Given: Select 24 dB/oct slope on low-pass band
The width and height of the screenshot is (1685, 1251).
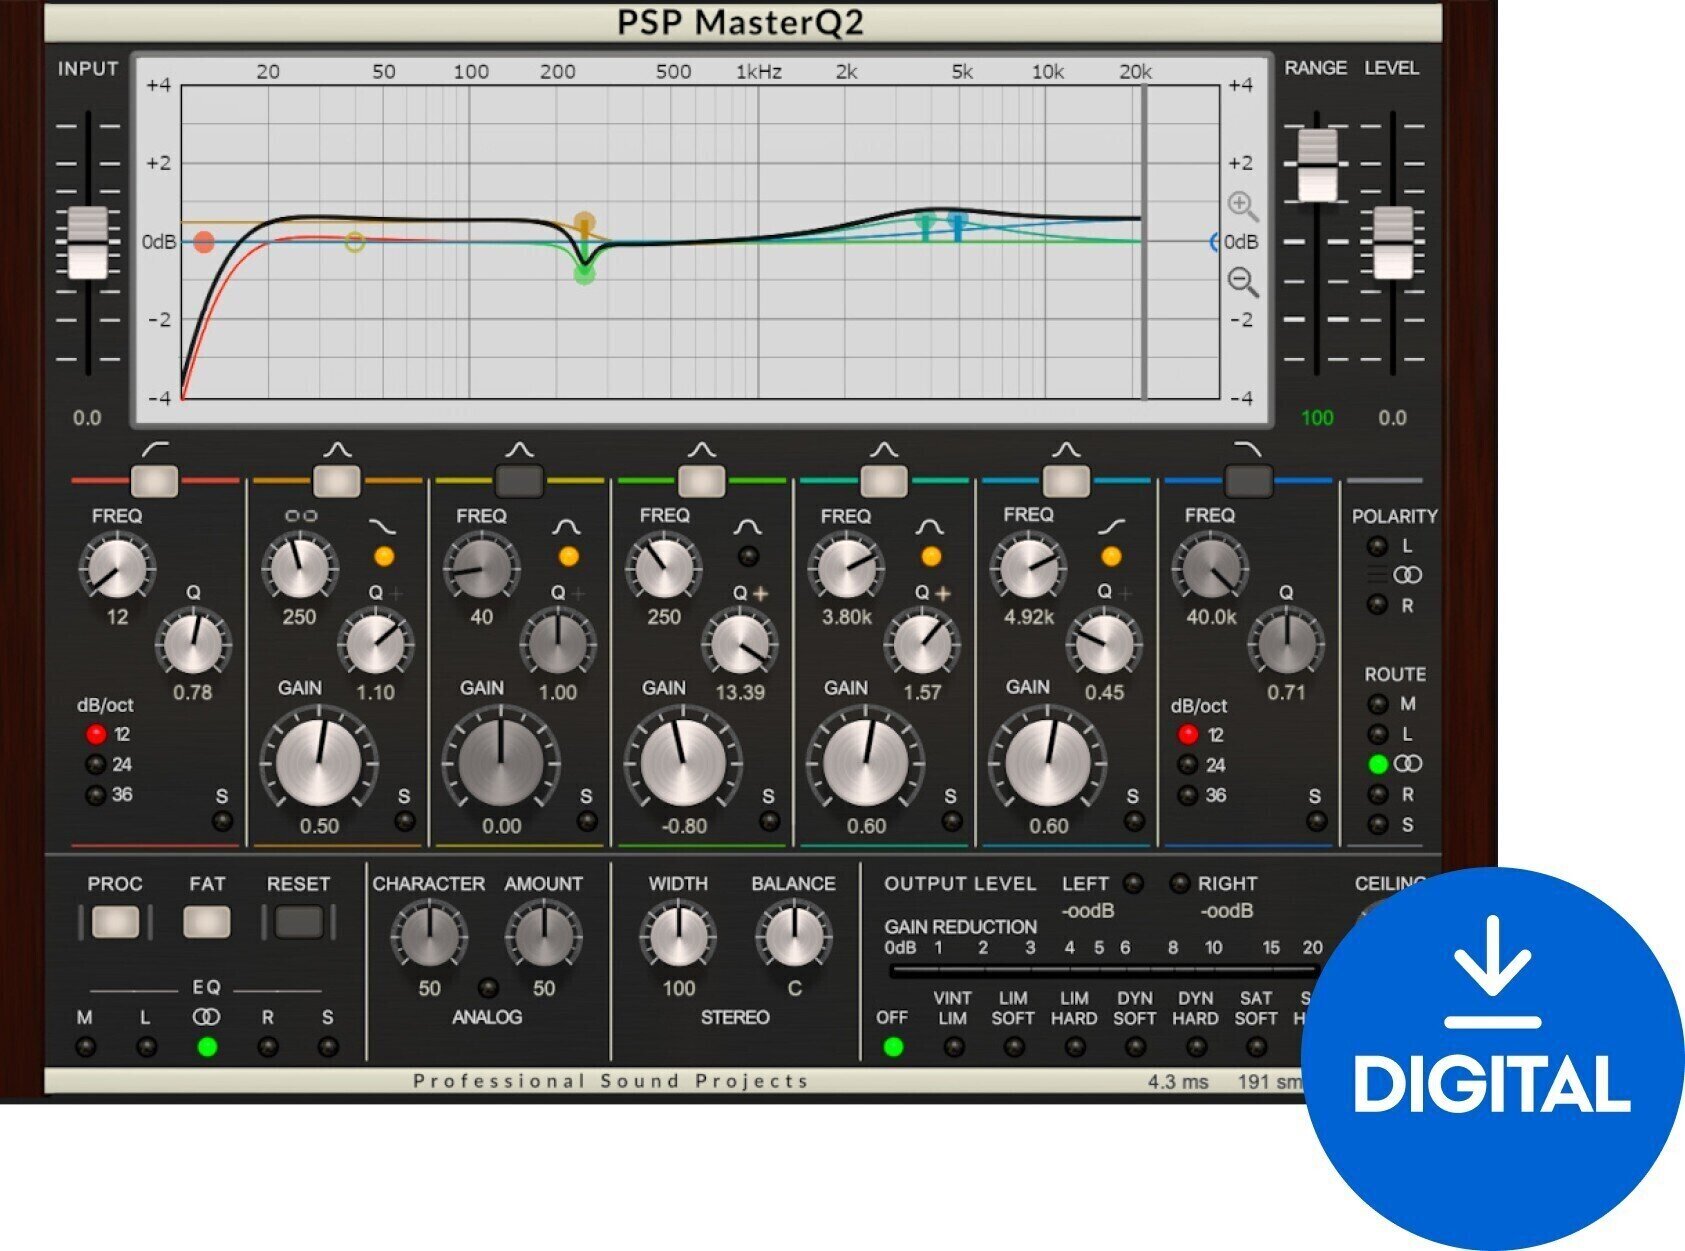Looking at the screenshot, I should (1188, 765).
